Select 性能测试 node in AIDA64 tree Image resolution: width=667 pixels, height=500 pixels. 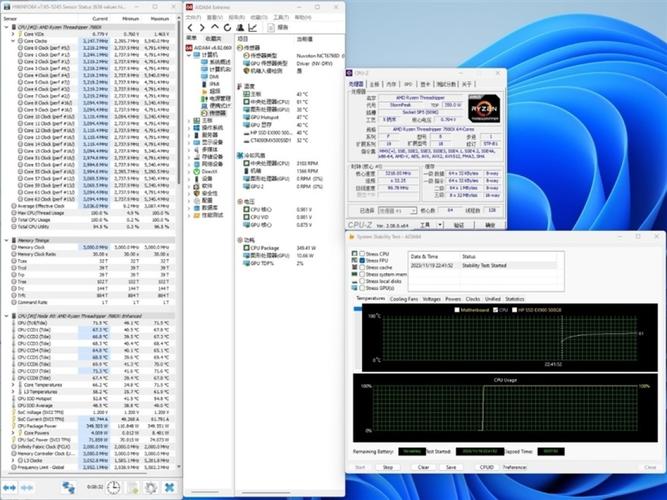(x=208, y=215)
